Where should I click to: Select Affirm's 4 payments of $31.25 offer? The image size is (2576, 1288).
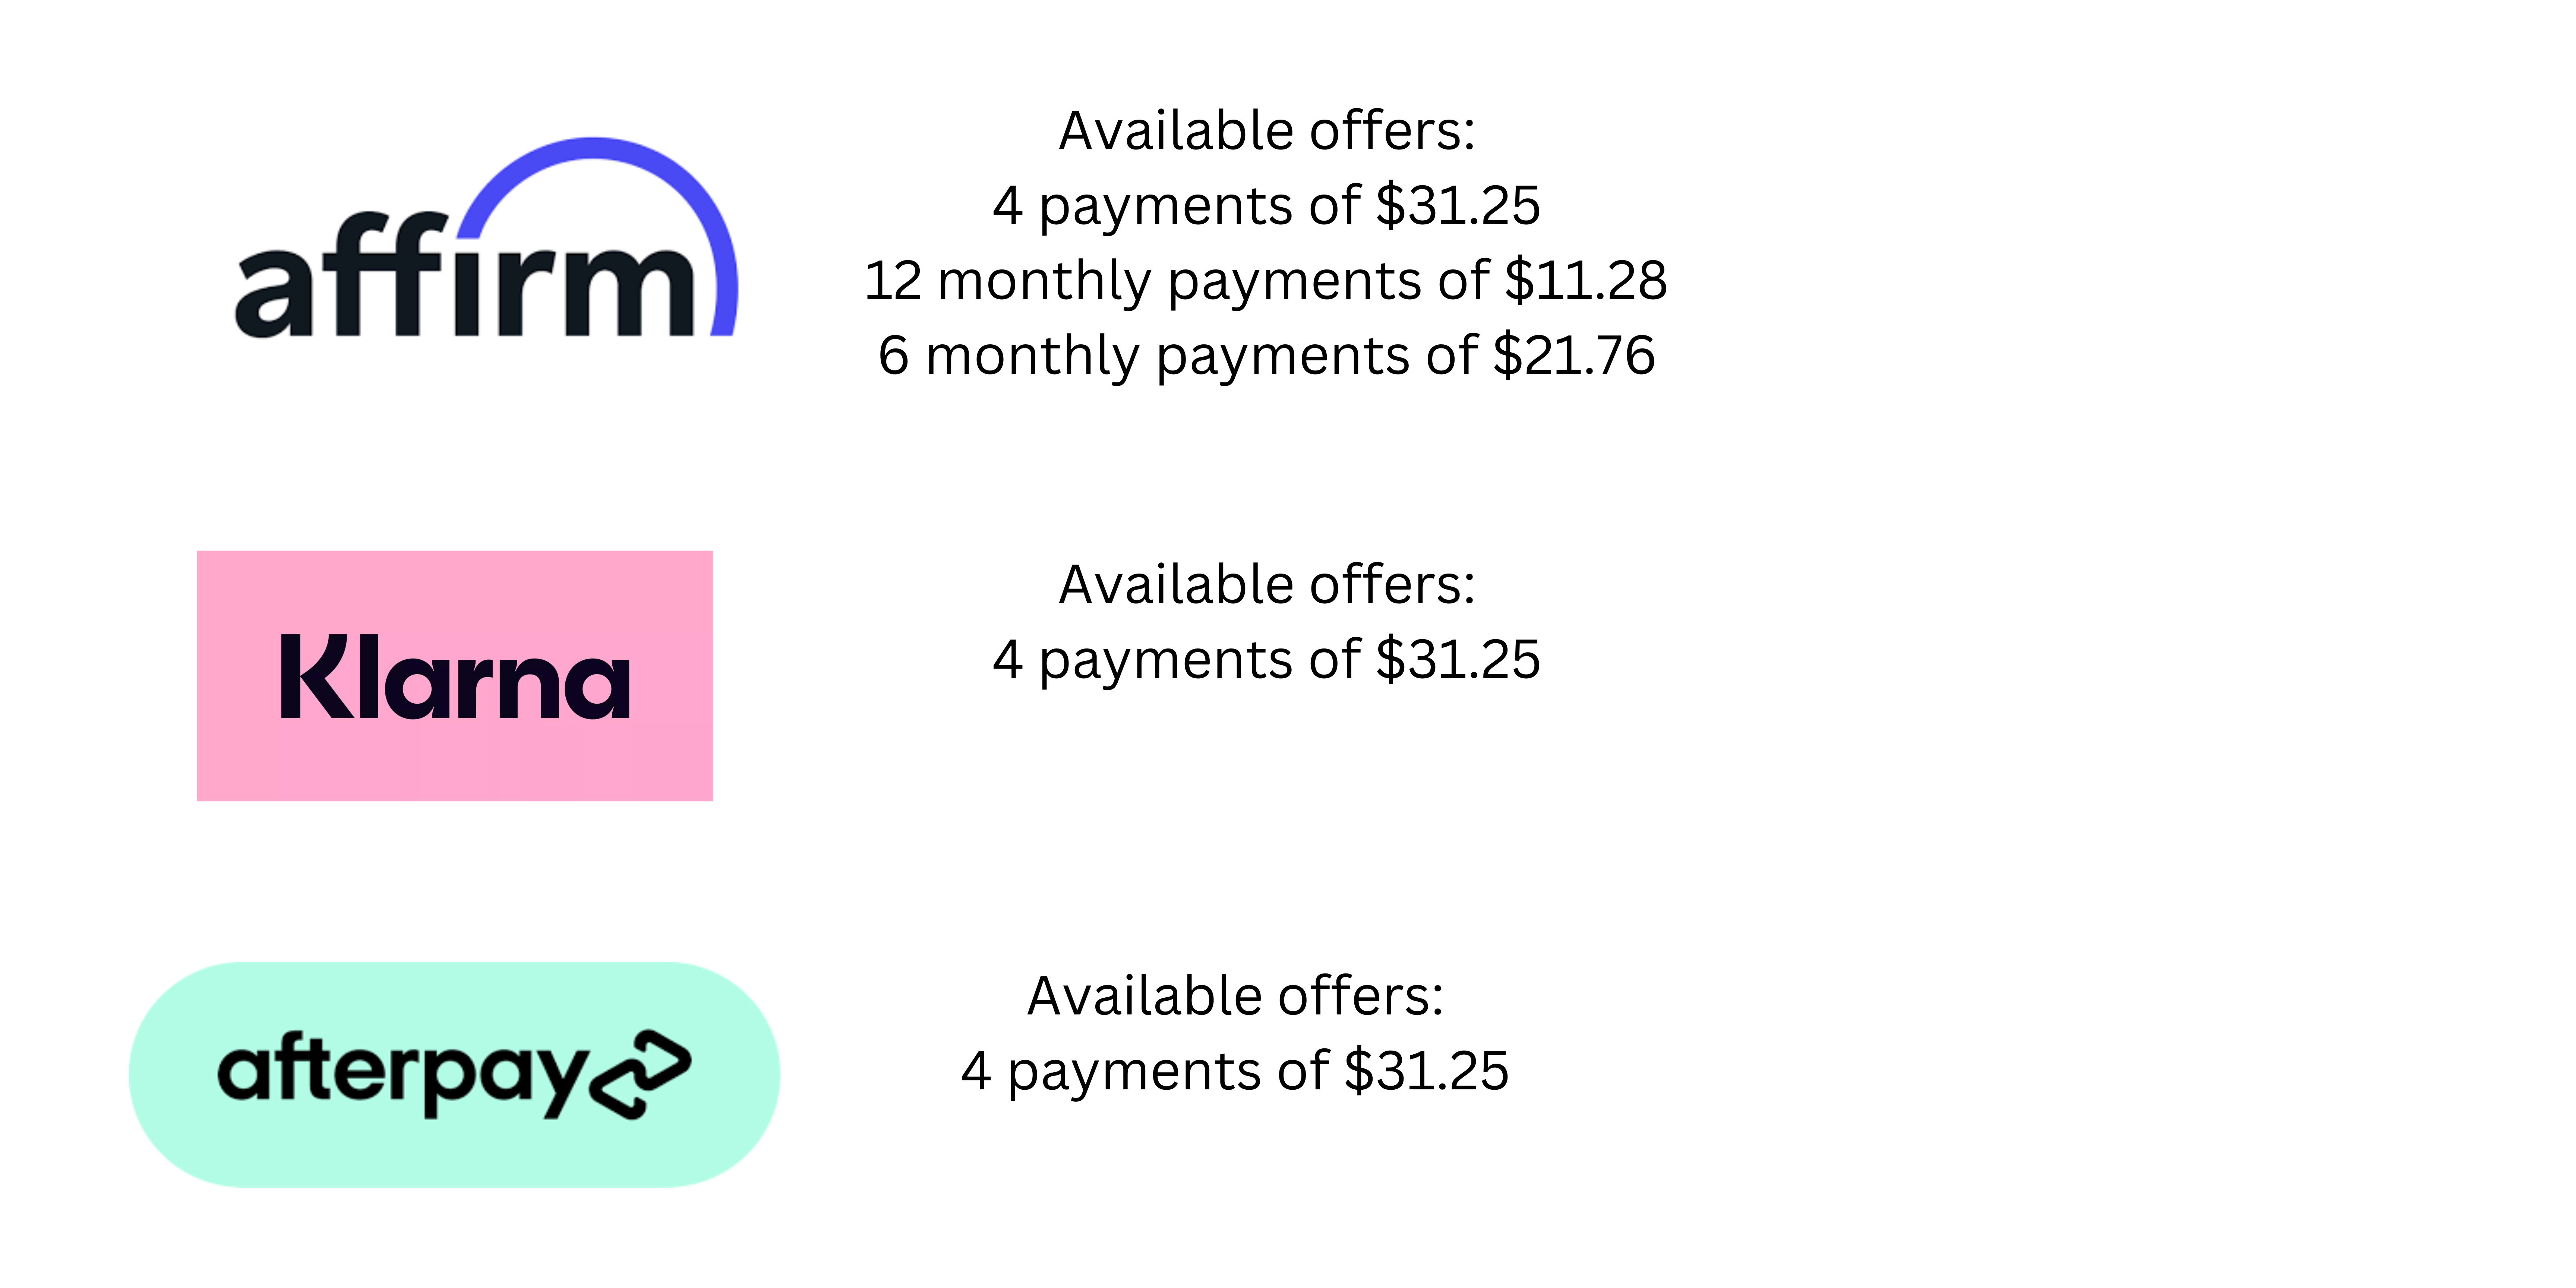coord(1266,207)
